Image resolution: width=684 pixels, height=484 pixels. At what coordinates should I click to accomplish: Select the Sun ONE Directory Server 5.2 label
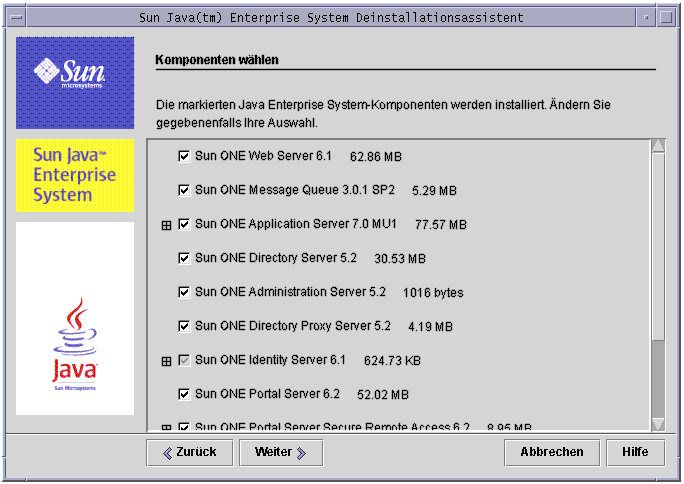pos(276,258)
